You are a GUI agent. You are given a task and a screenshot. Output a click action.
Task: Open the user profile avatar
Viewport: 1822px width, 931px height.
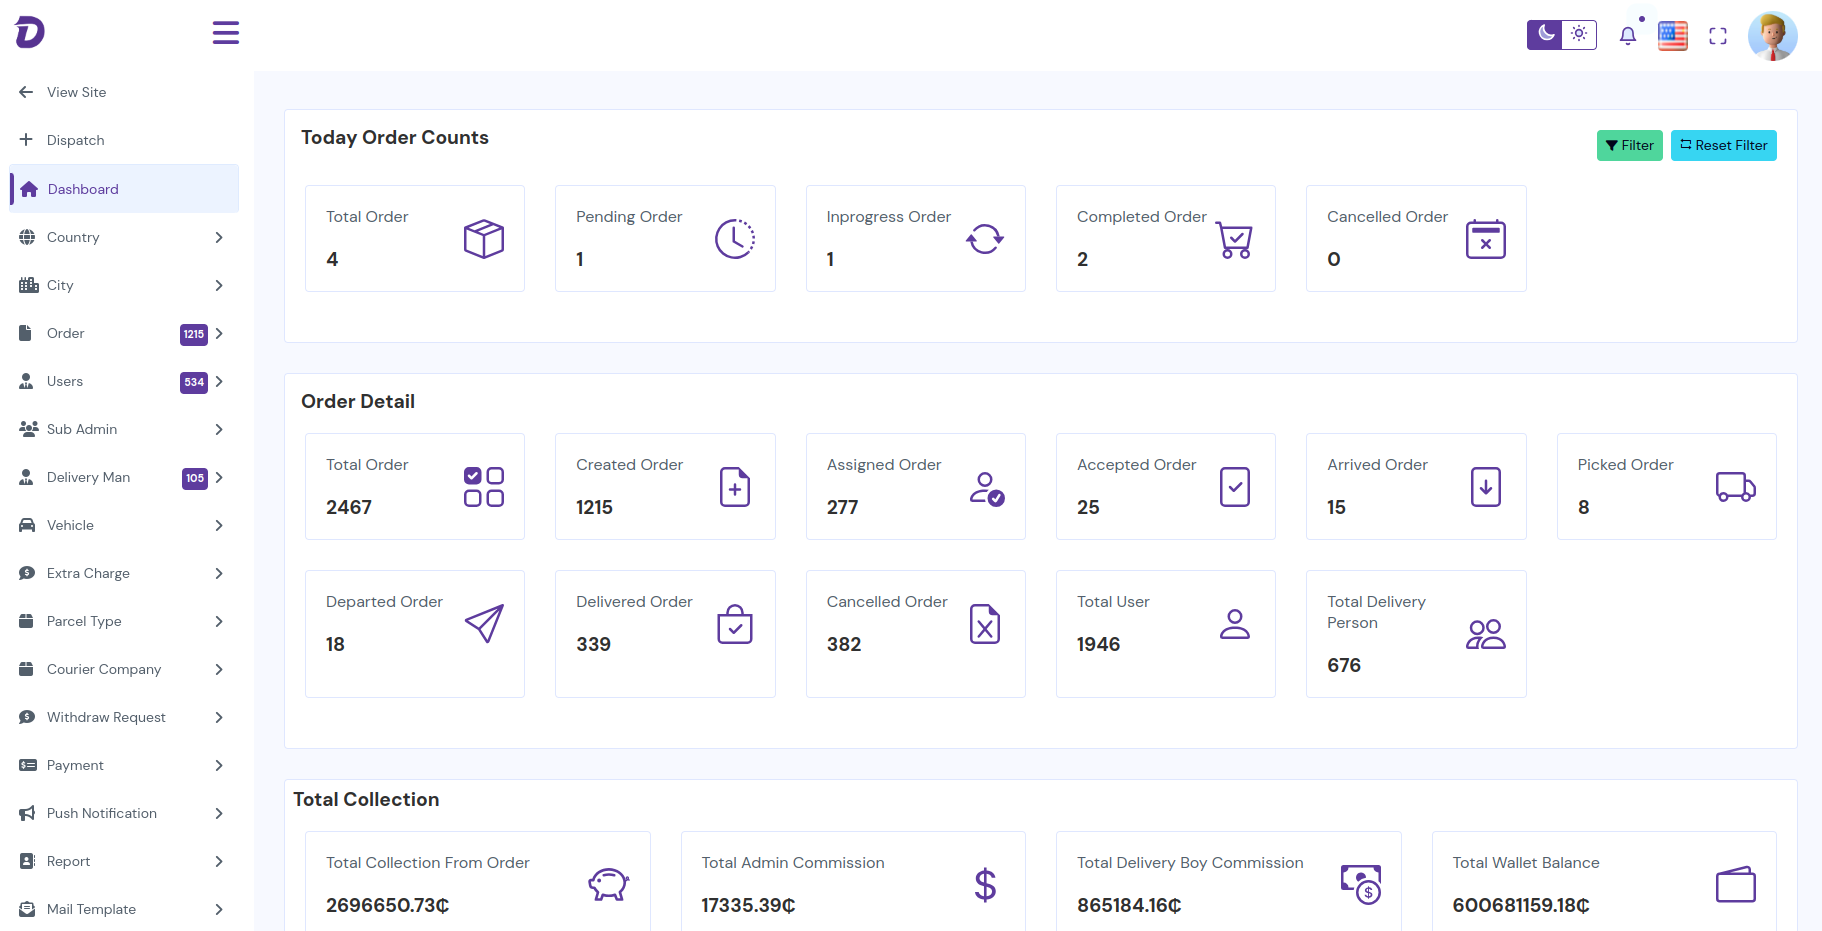coord(1772,36)
